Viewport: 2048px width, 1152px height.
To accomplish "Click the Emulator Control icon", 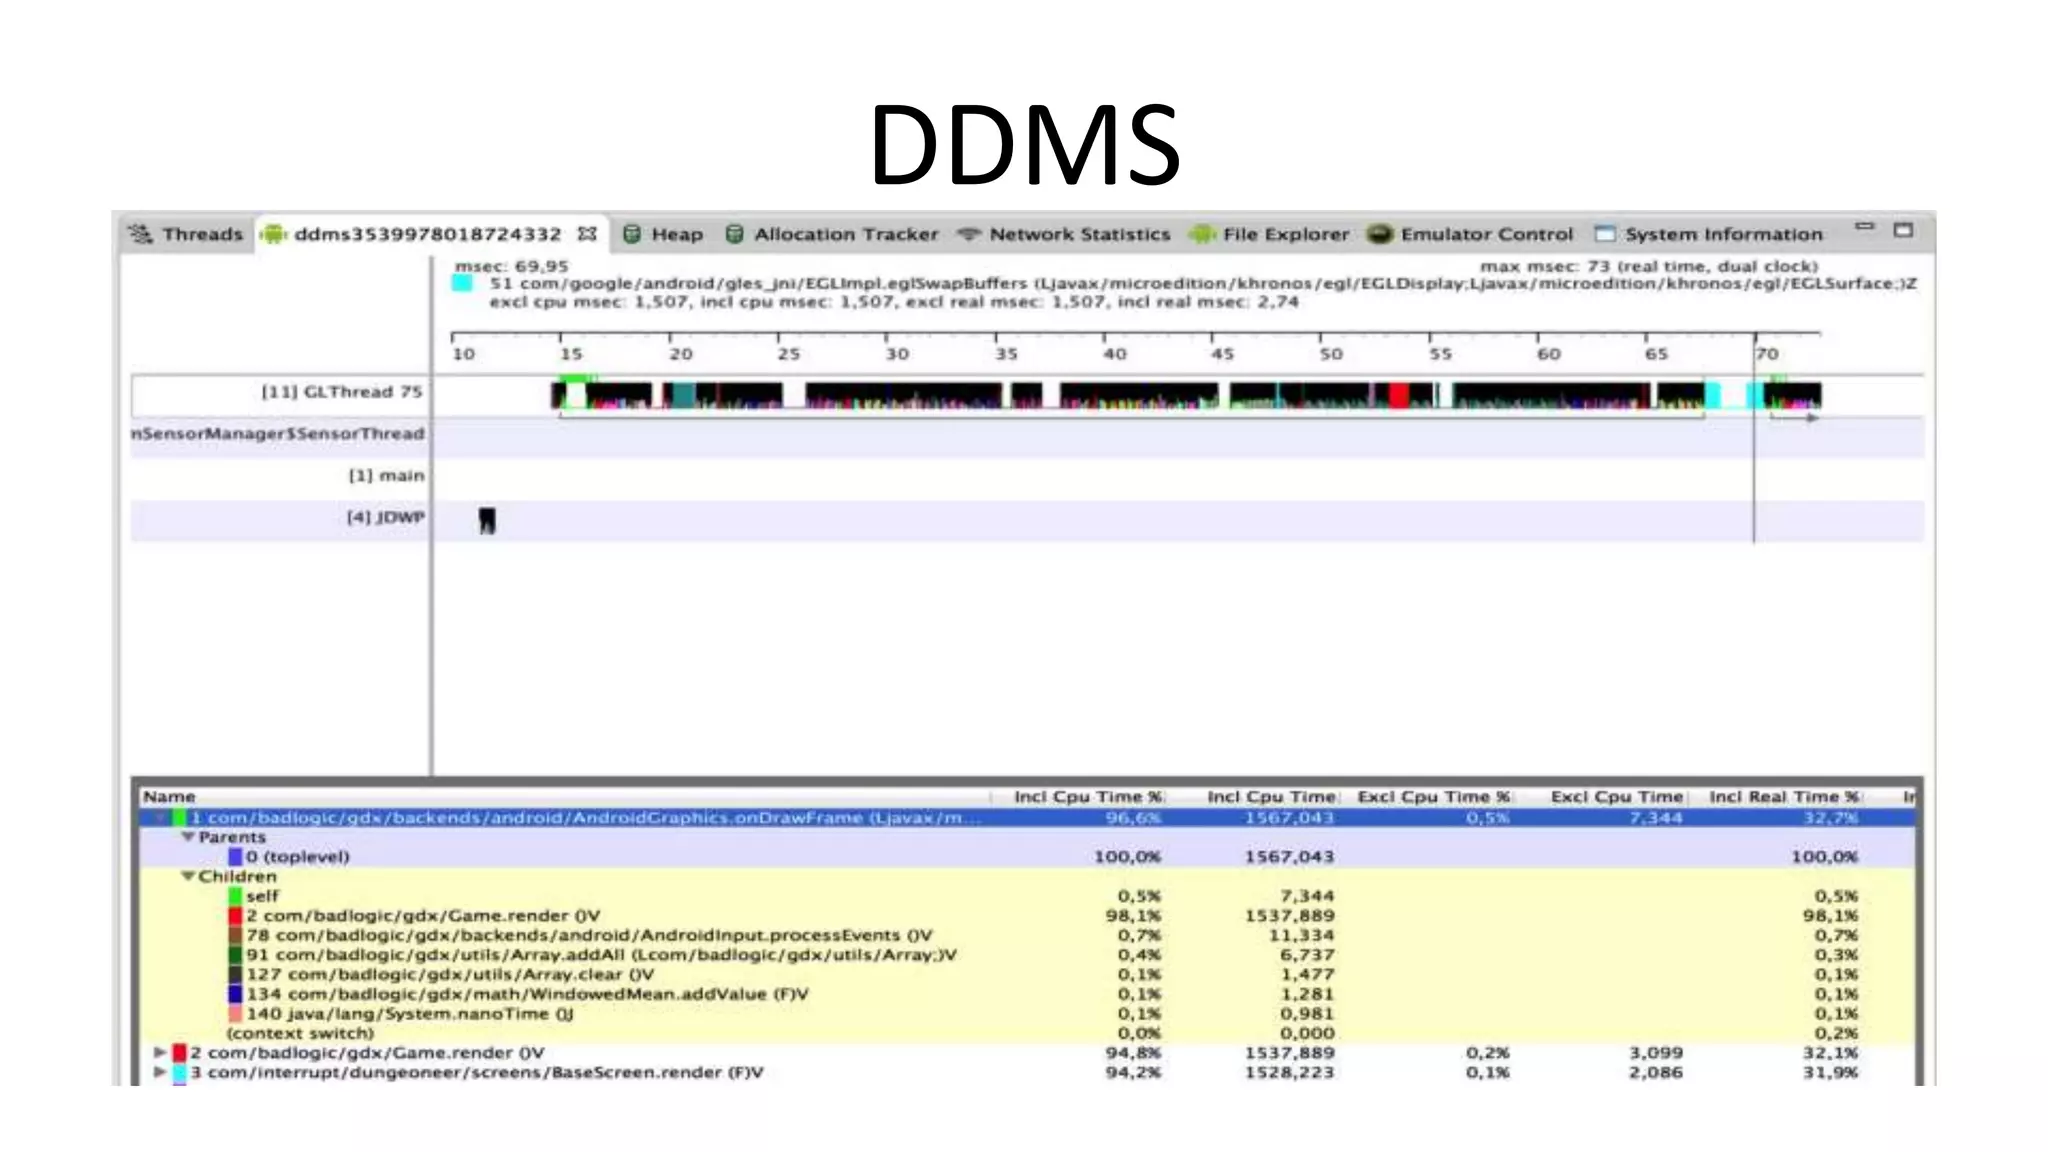I will coord(1380,234).
